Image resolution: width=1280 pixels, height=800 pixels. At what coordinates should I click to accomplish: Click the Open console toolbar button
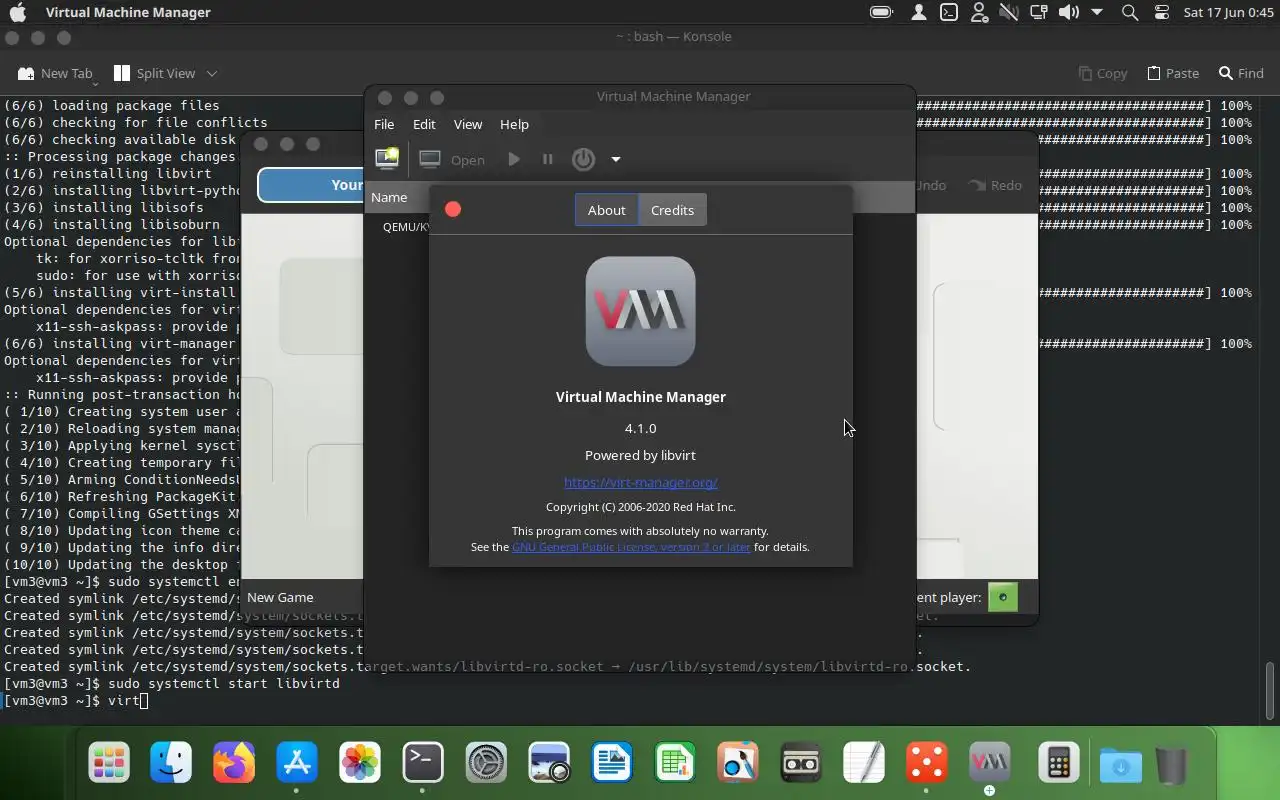coord(452,159)
